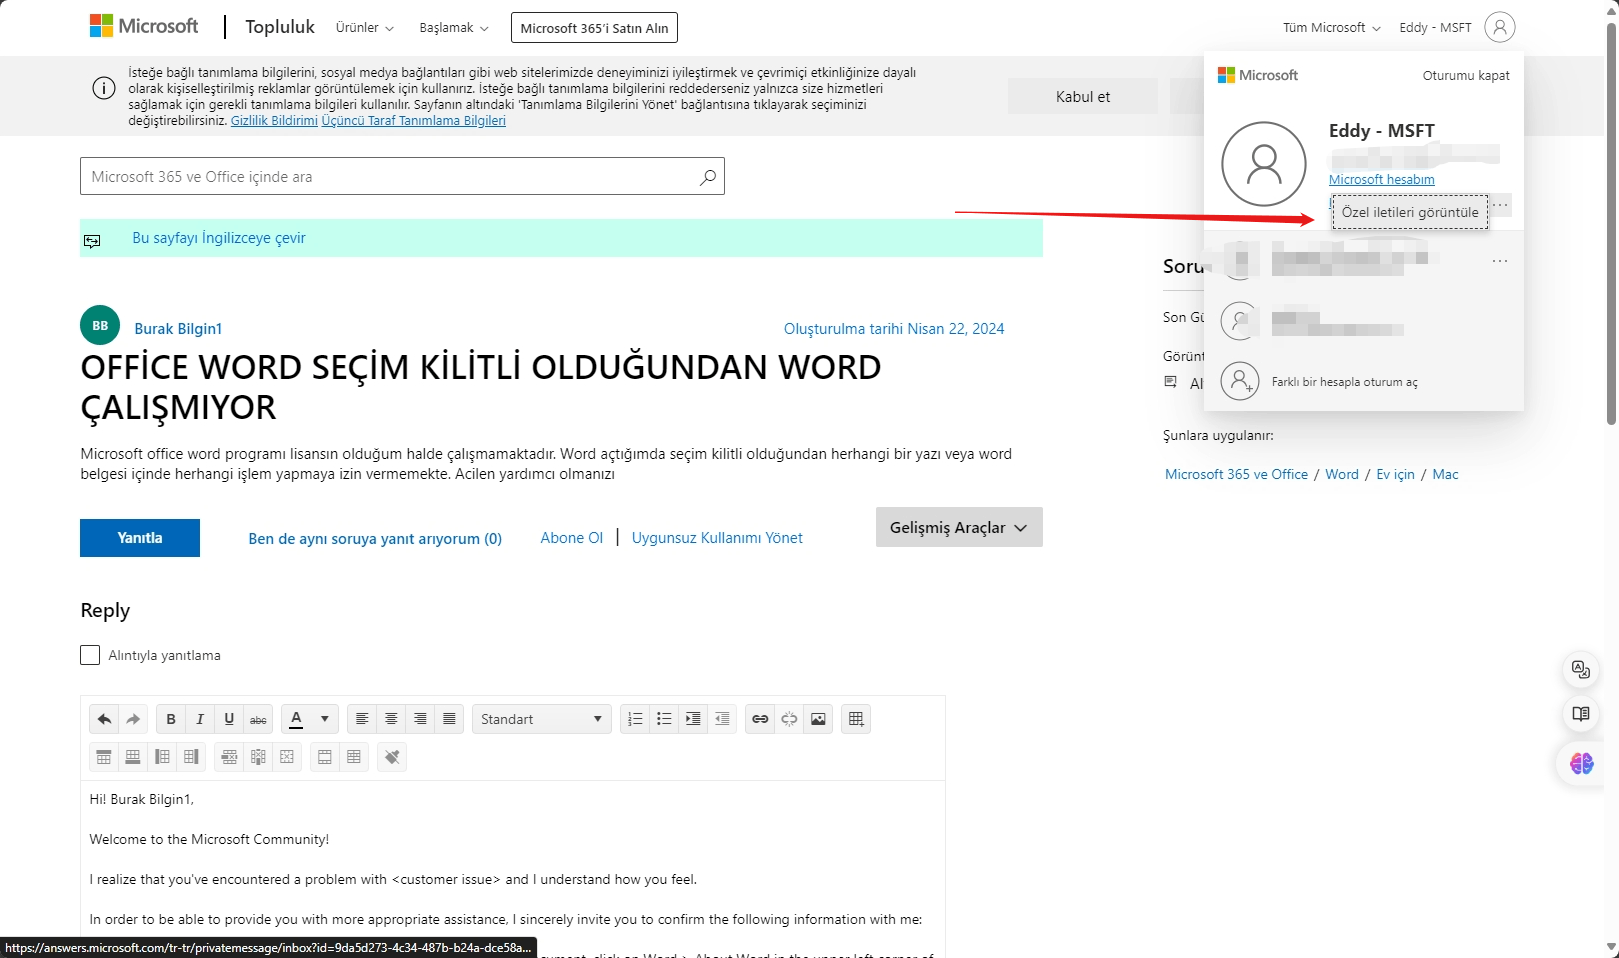Align text to the left
Screen dimensions: 1619x958
click(x=362, y=719)
